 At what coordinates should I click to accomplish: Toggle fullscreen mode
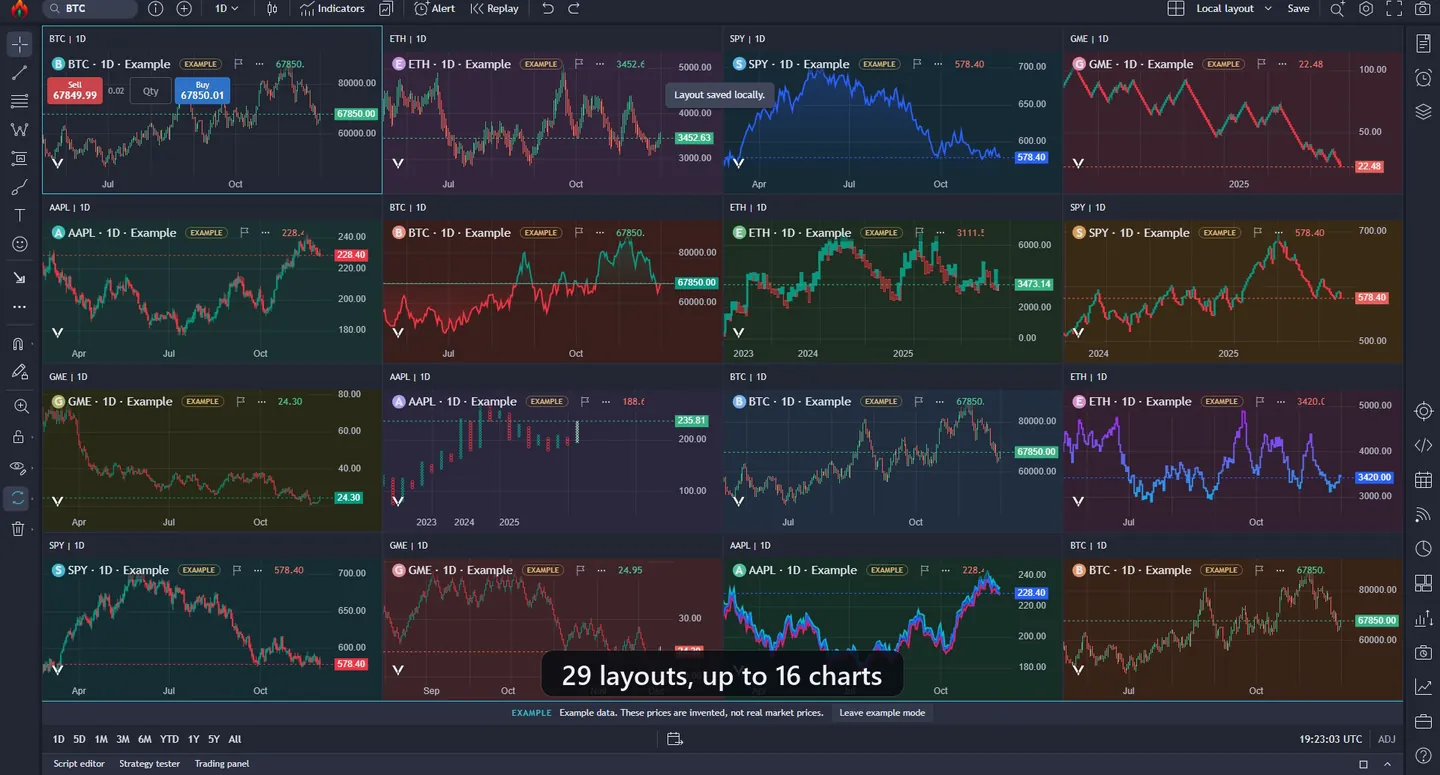1394,9
